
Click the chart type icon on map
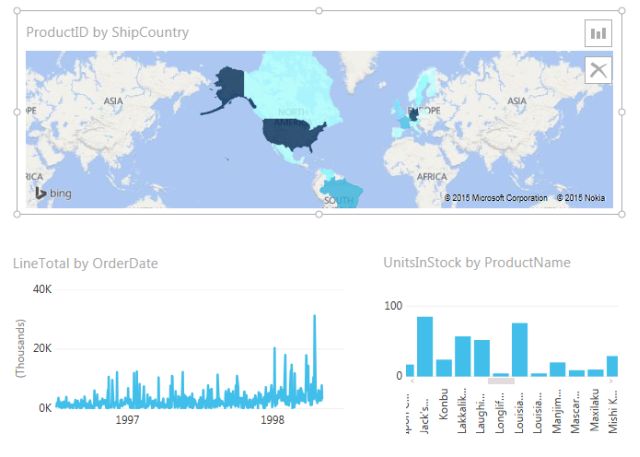[x=598, y=33]
